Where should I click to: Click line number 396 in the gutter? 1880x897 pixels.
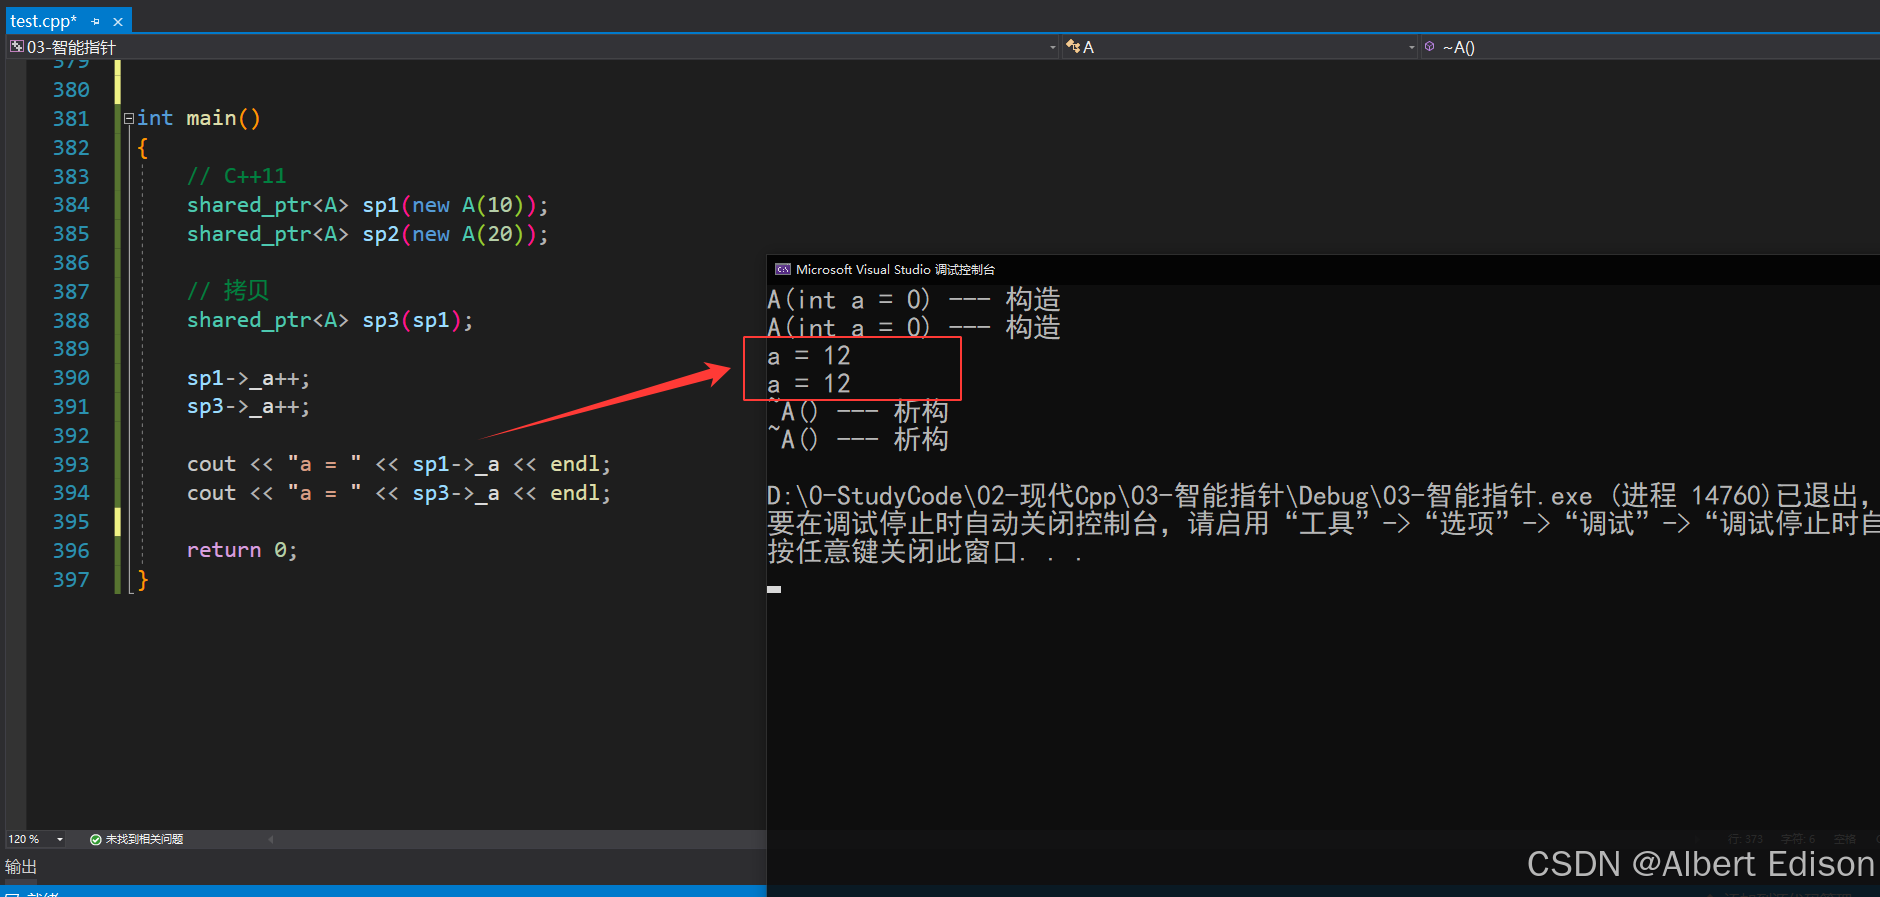click(71, 551)
